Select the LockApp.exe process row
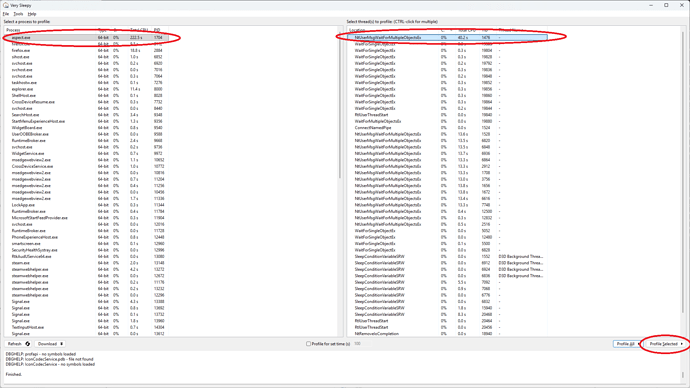This screenshot has width=690, height=388. point(87,205)
